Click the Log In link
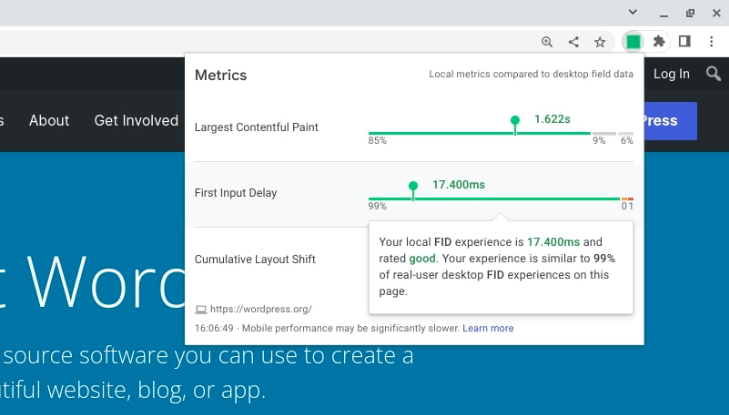 (x=671, y=74)
